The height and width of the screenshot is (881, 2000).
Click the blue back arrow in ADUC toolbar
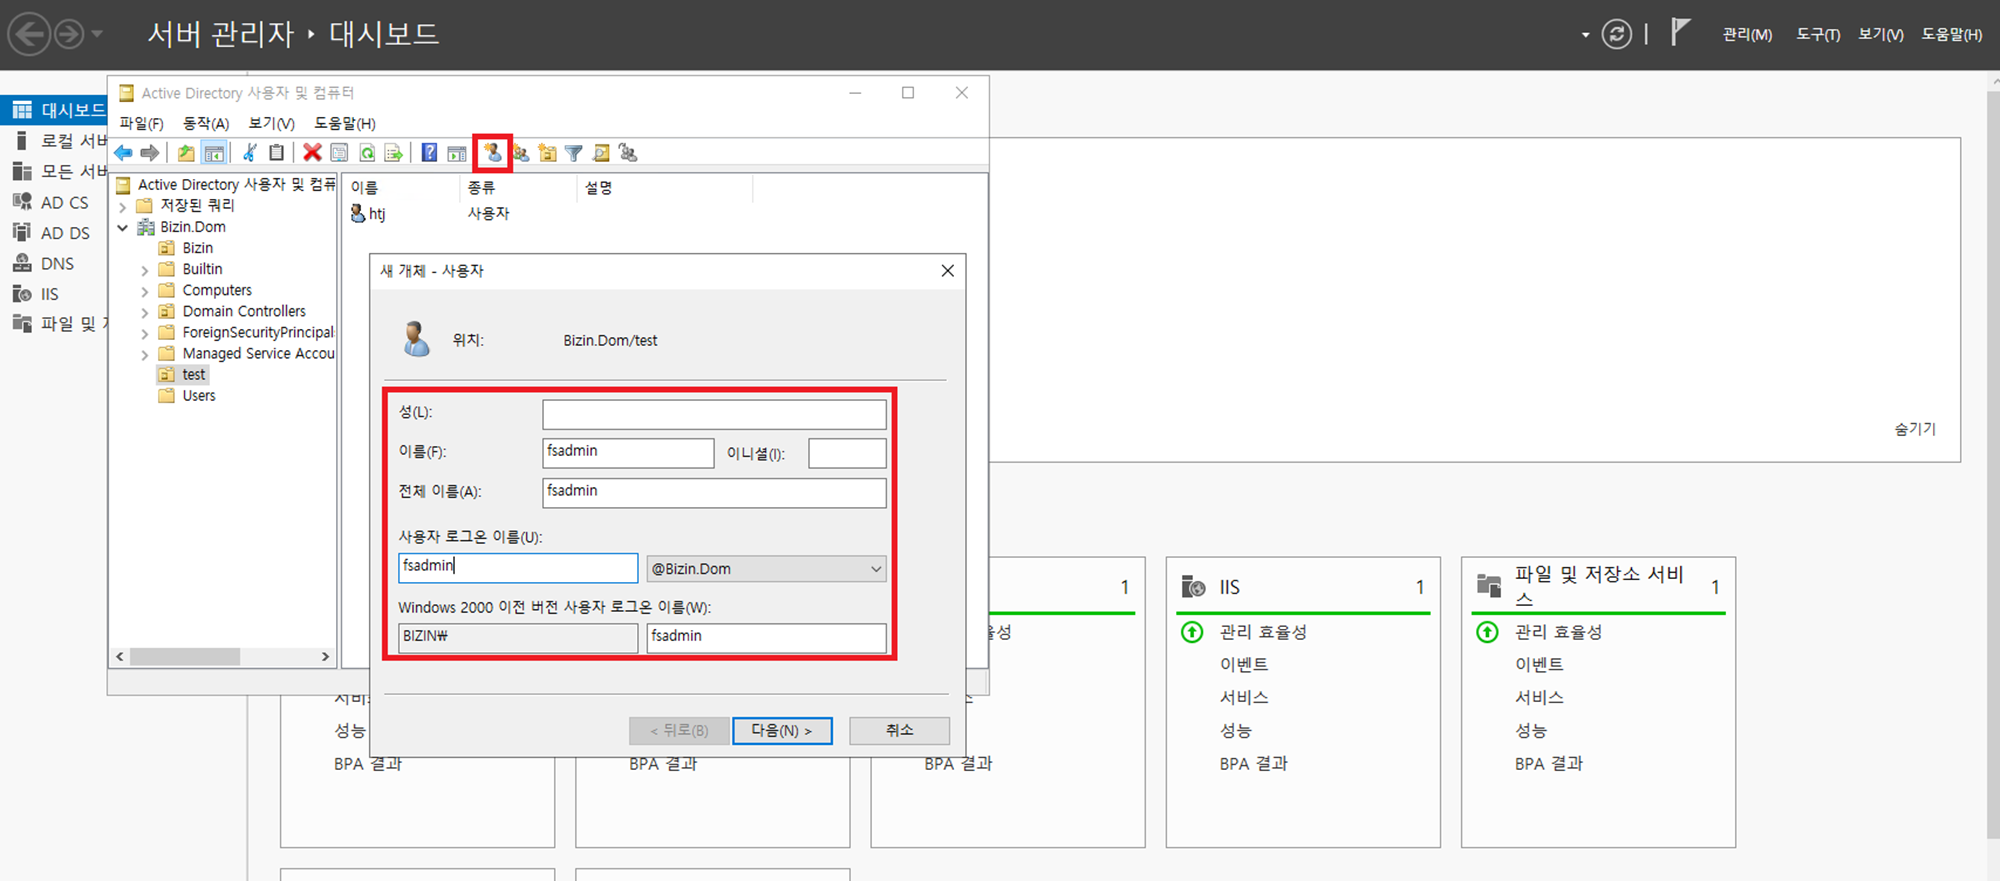[123, 153]
